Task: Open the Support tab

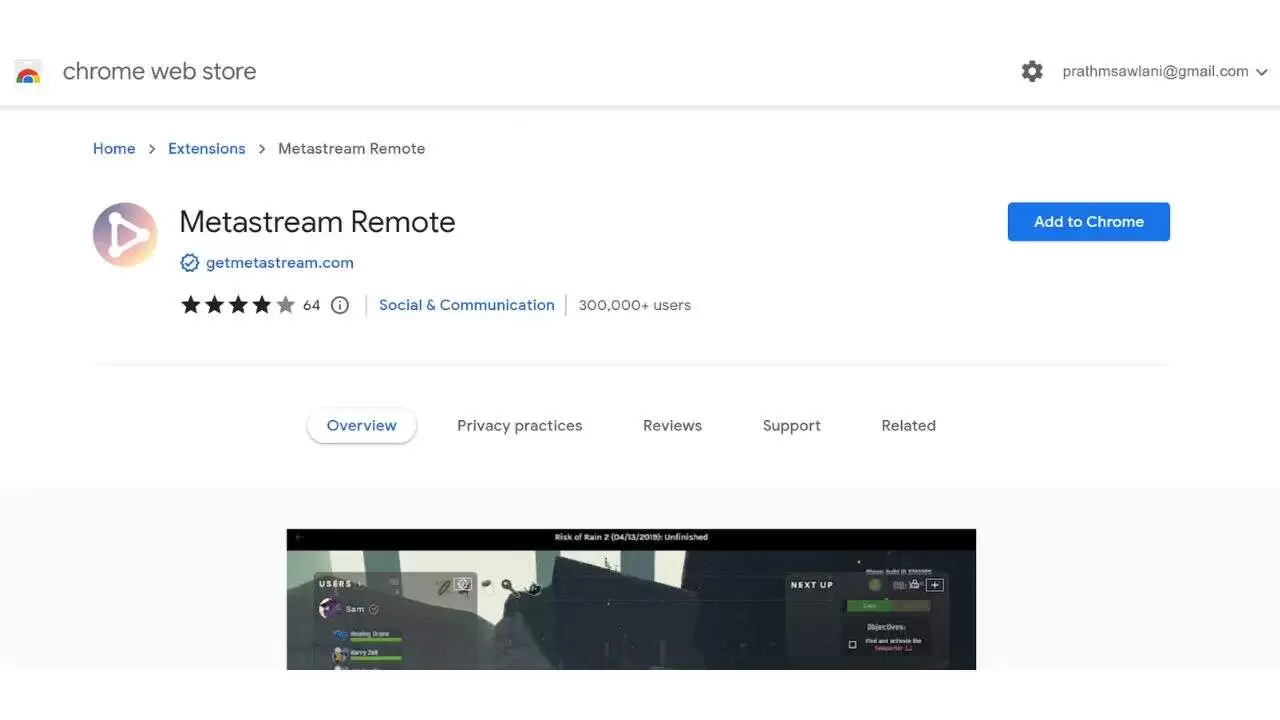Action: (791, 425)
